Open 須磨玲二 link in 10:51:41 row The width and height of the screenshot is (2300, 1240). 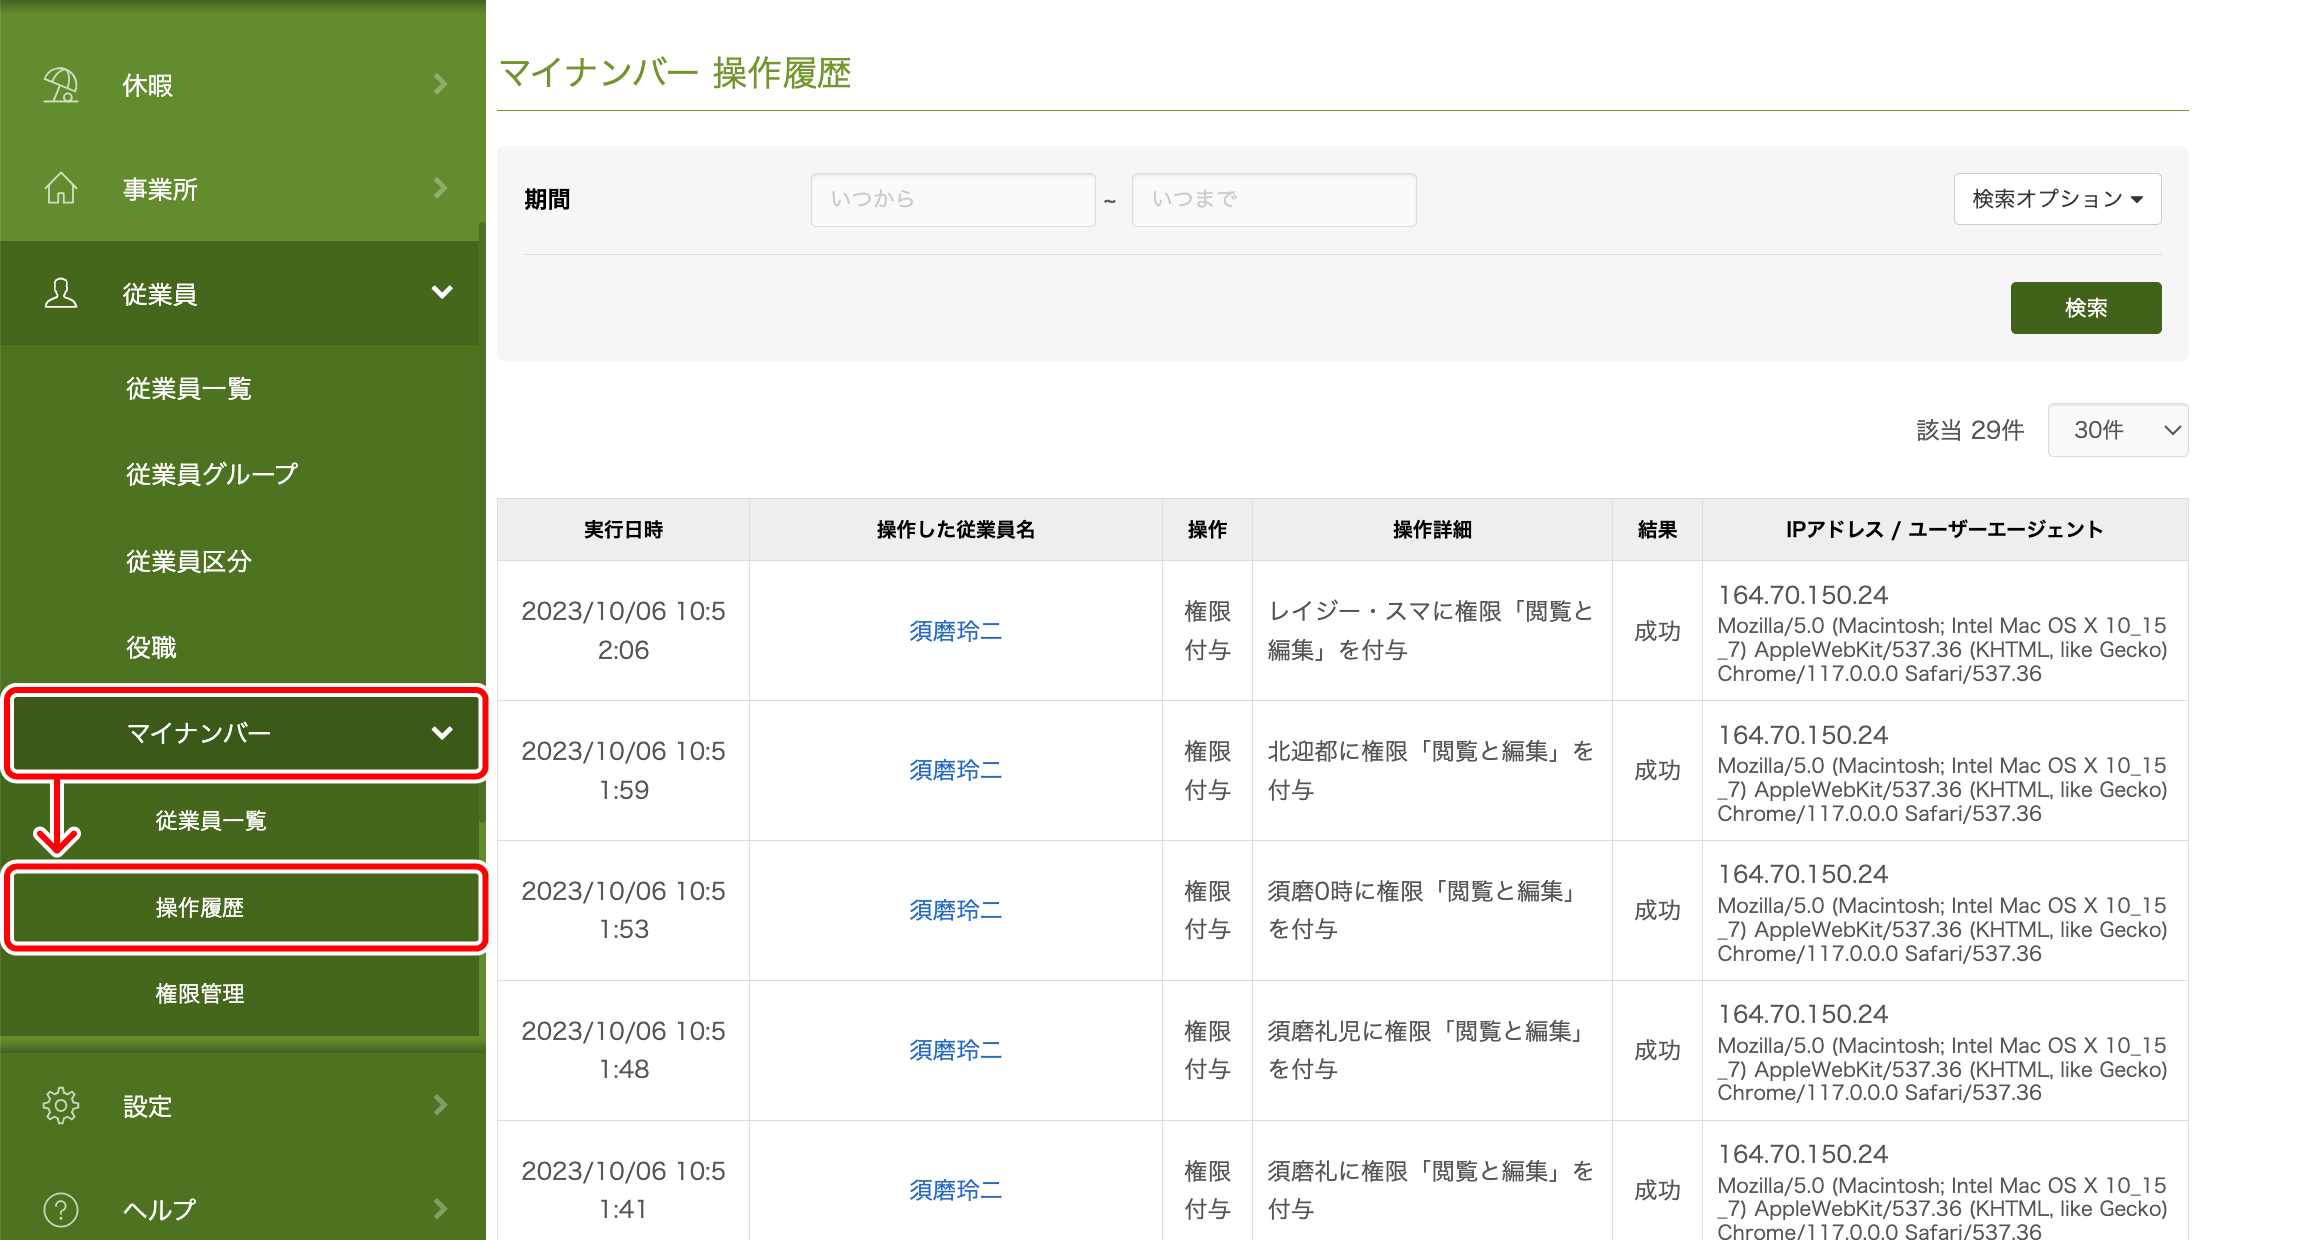pyautogui.click(x=955, y=1190)
